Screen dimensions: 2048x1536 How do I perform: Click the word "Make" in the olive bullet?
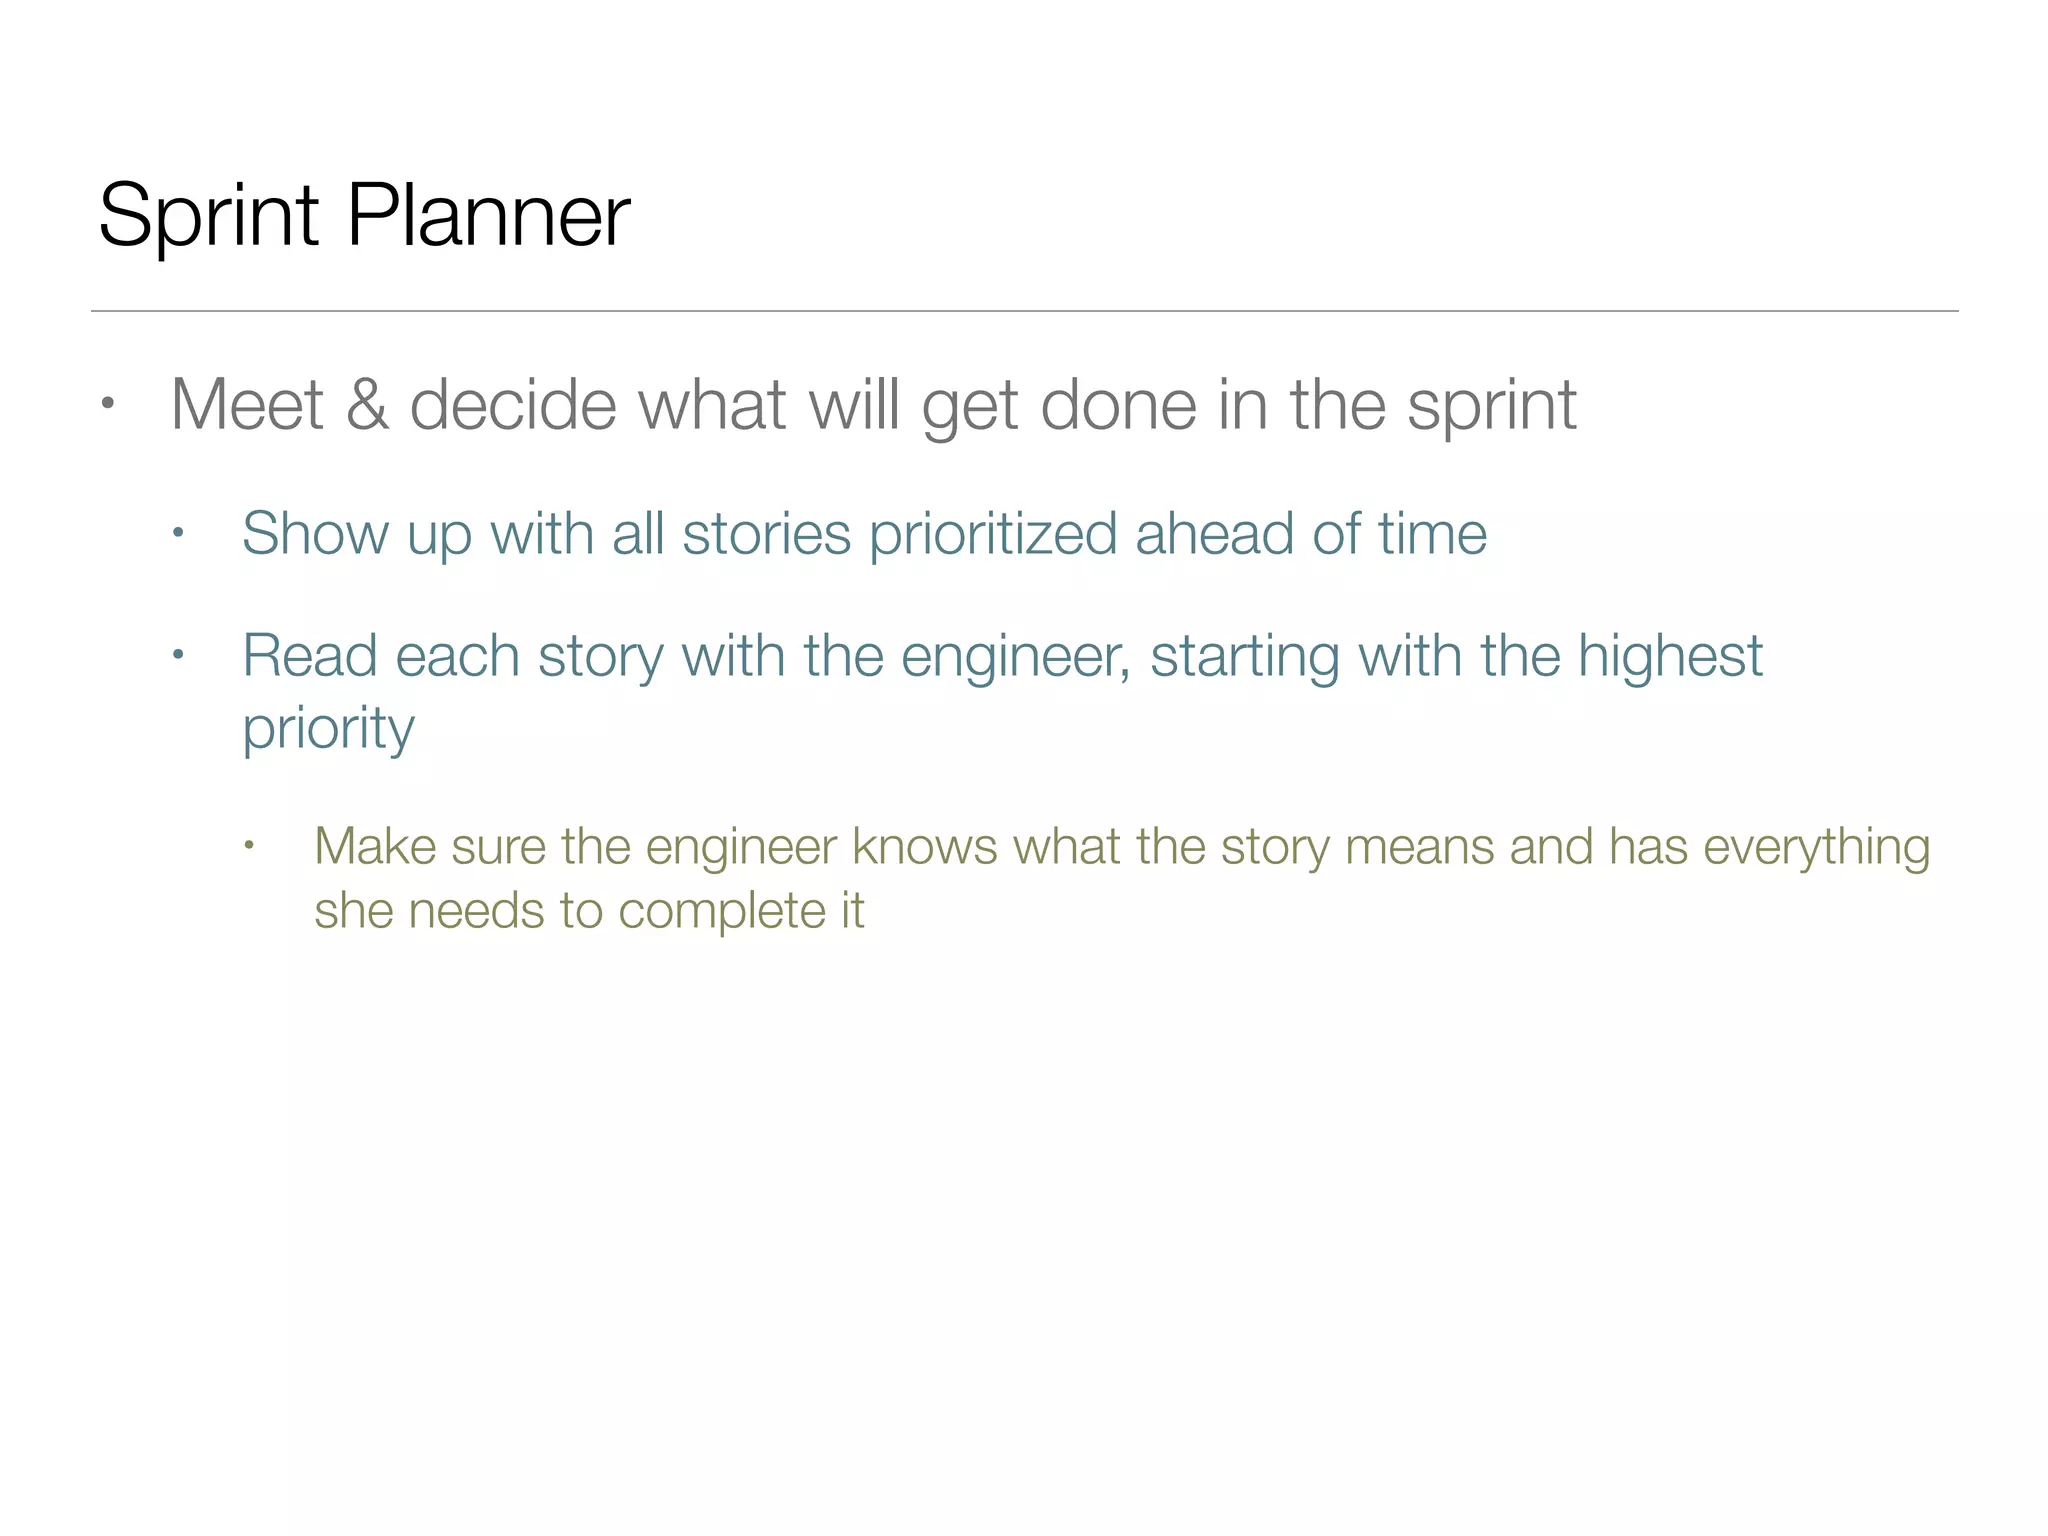[x=375, y=847]
